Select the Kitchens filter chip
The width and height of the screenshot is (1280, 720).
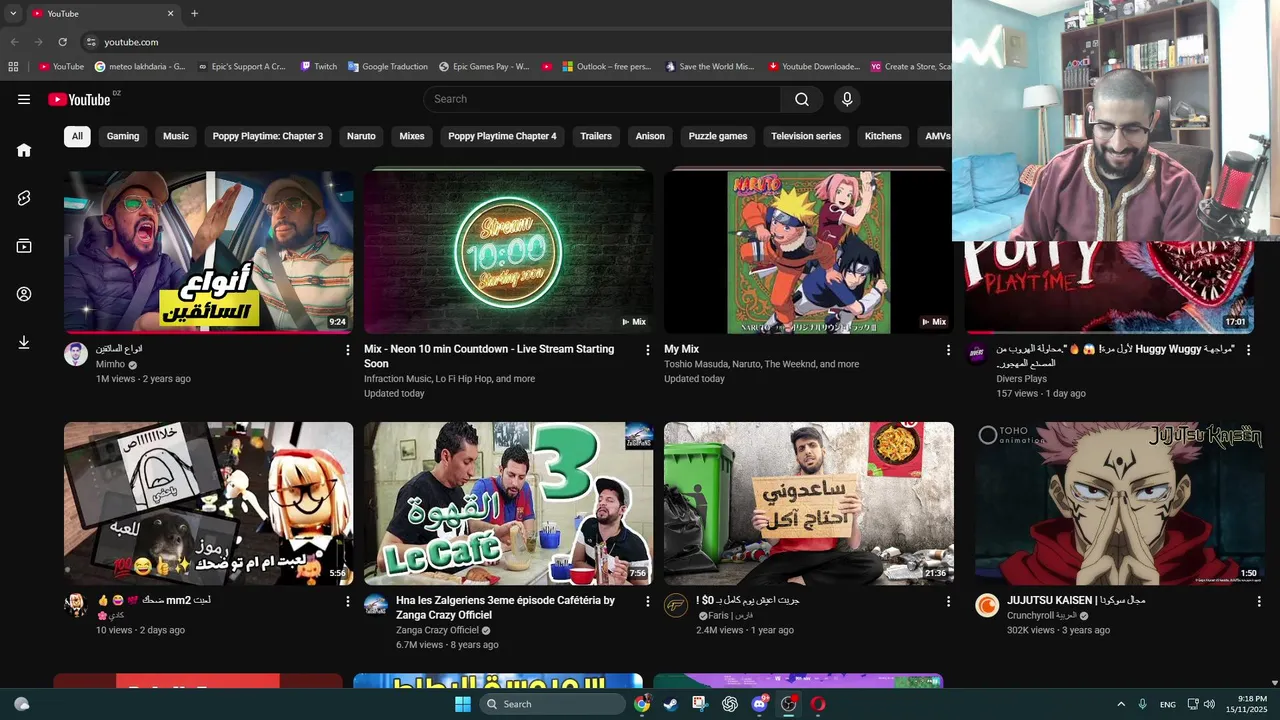(x=883, y=136)
